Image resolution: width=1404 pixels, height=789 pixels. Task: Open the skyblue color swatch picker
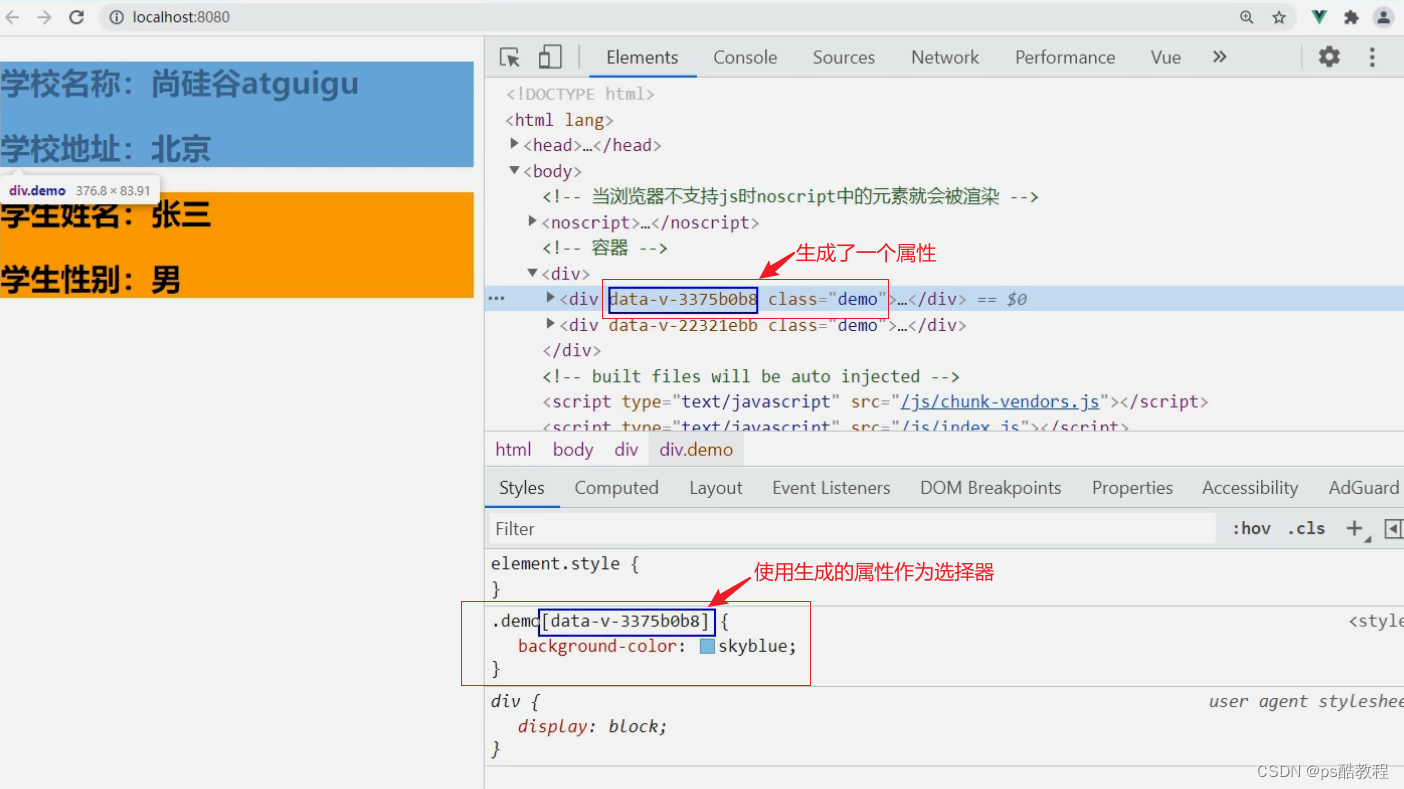[x=707, y=646]
